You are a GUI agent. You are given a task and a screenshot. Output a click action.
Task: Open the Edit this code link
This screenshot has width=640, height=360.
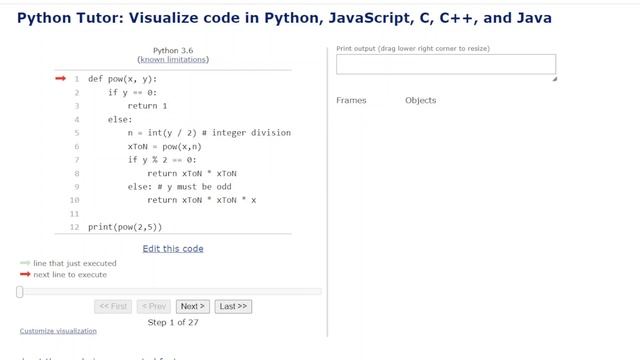click(x=173, y=249)
